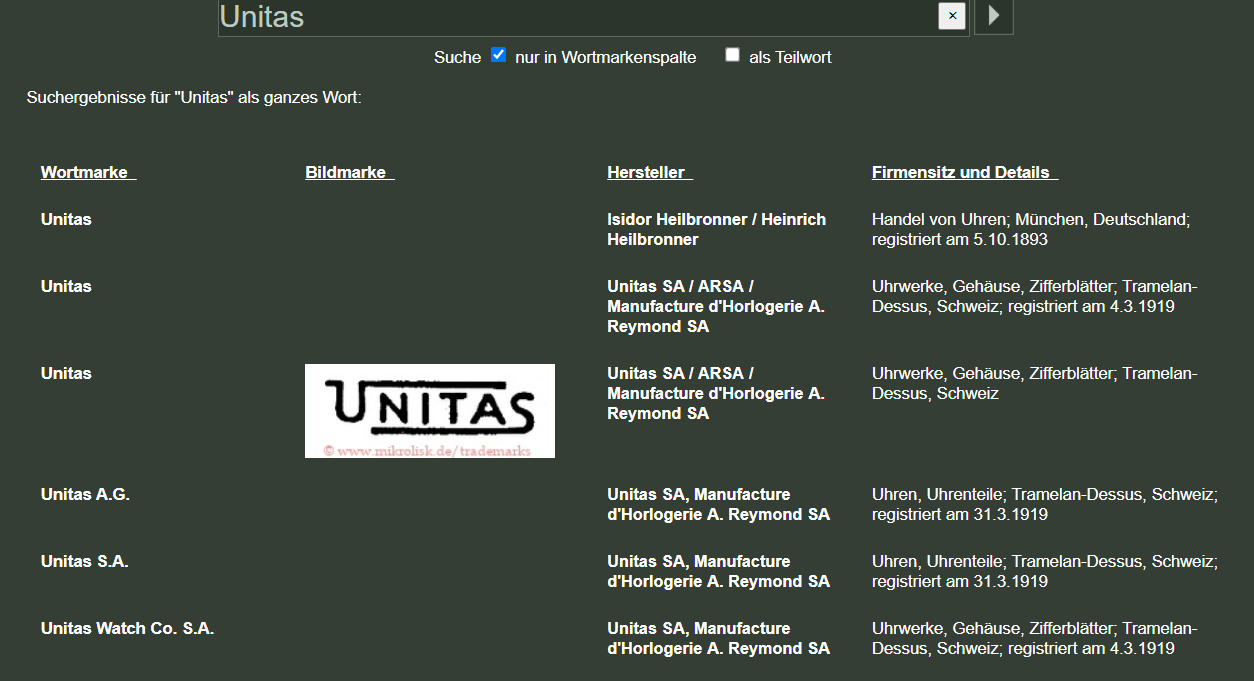Submit search with the play arrow button

click(994, 16)
